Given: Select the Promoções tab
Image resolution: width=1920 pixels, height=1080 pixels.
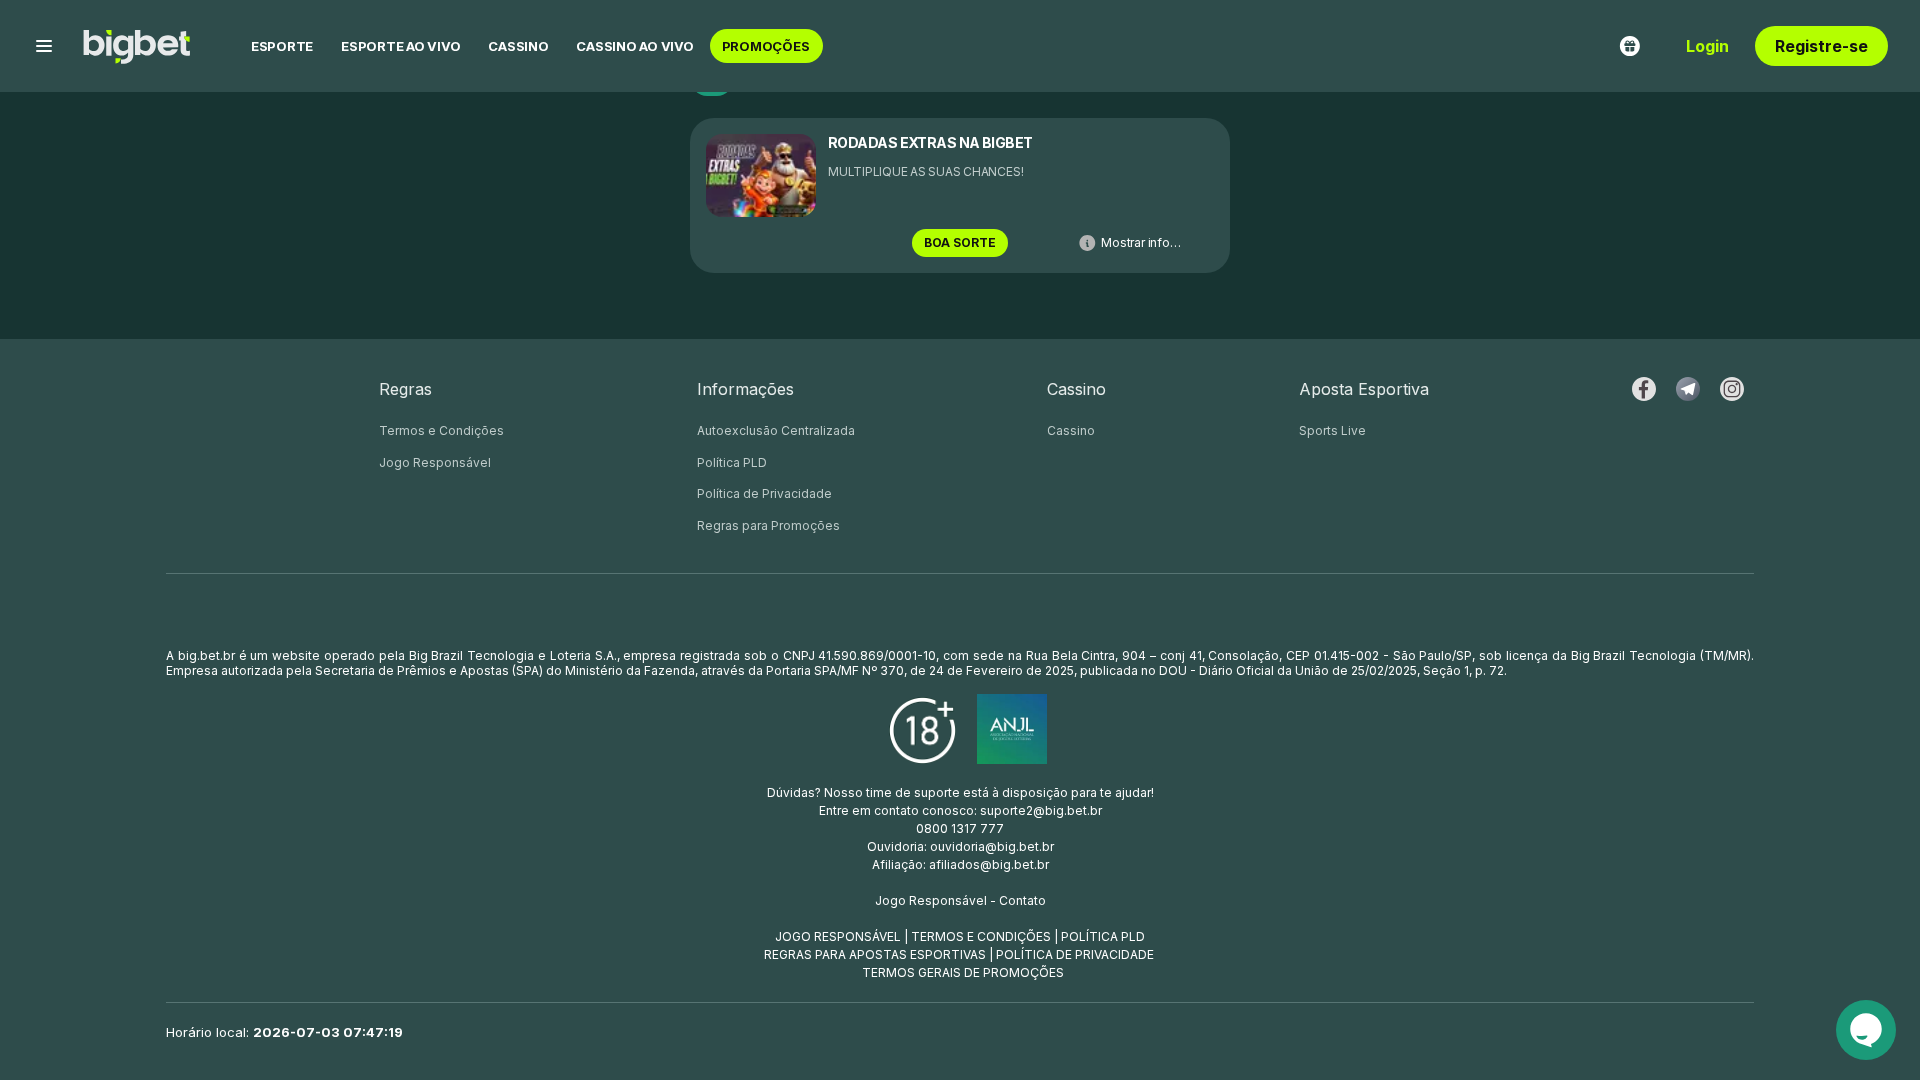Looking at the screenshot, I should click(x=766, y=46).
